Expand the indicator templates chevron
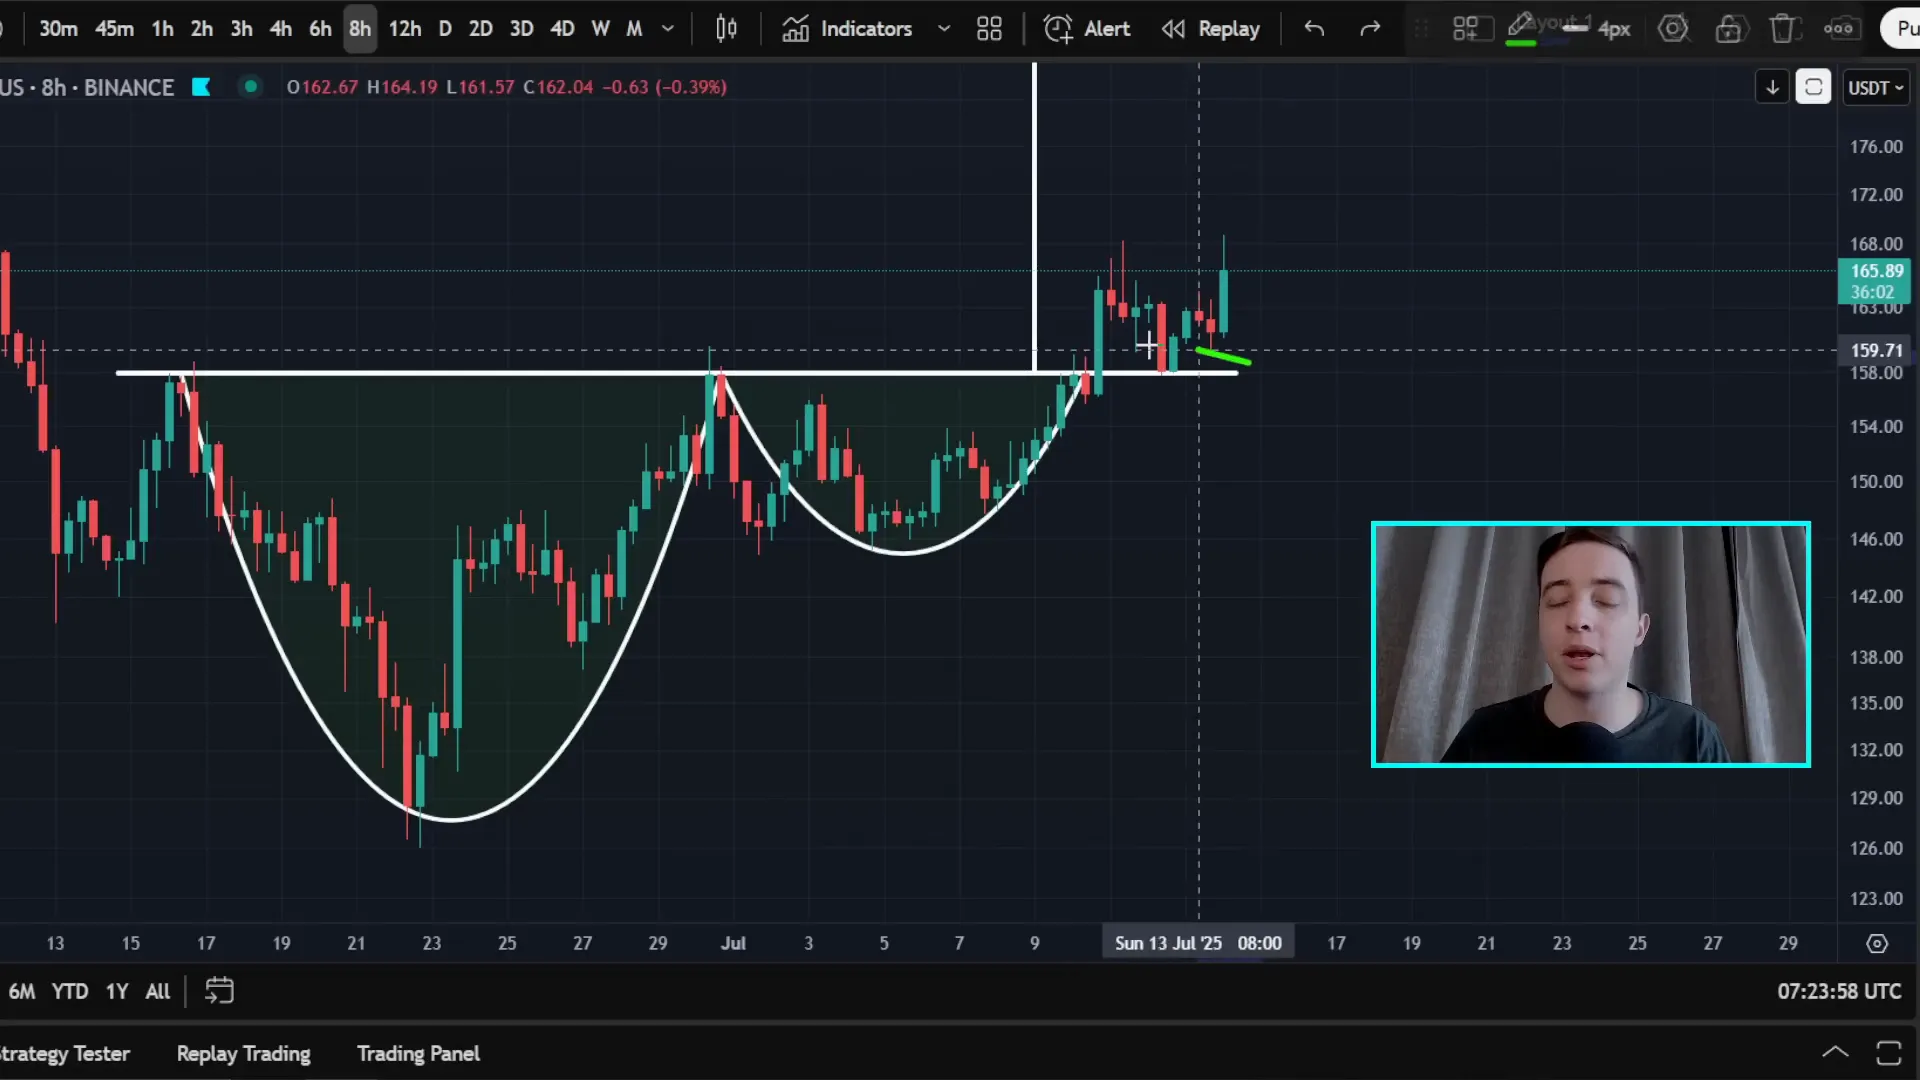The image size is (1920, 1080). (943, 29)
